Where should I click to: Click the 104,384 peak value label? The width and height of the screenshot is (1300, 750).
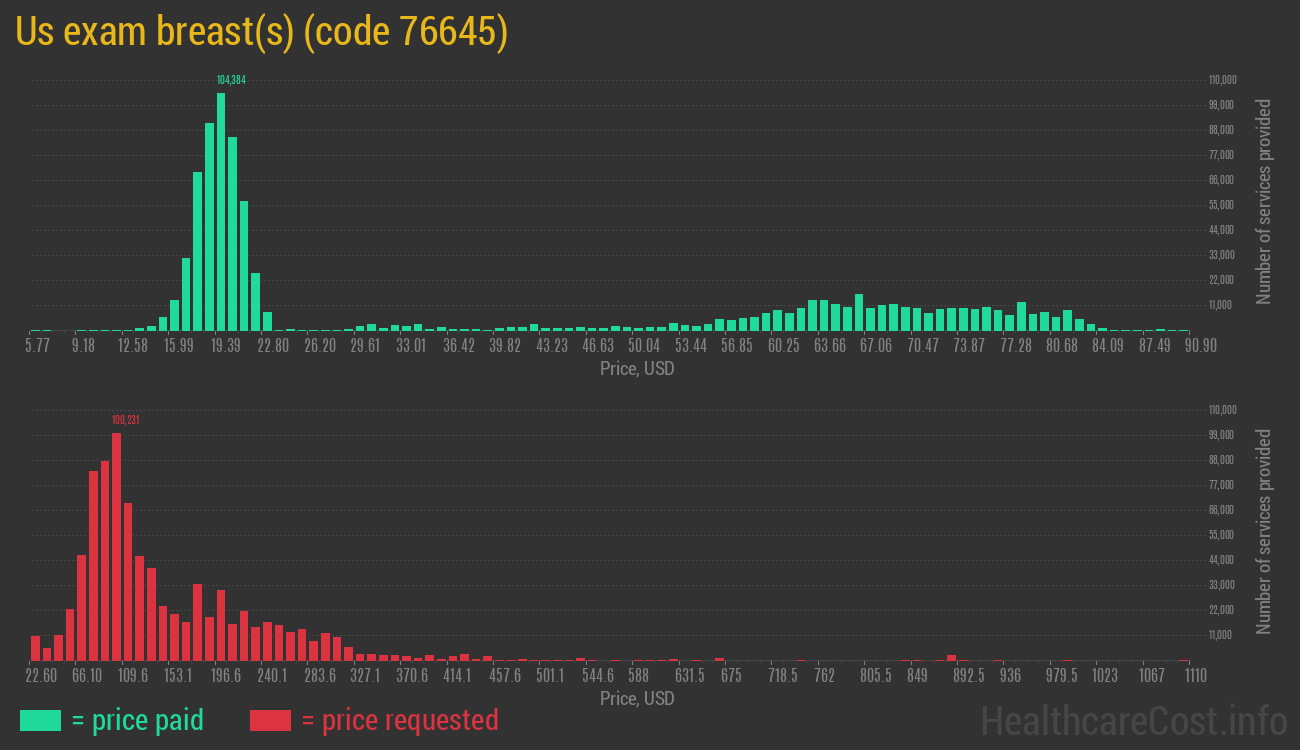pos(231,80)
